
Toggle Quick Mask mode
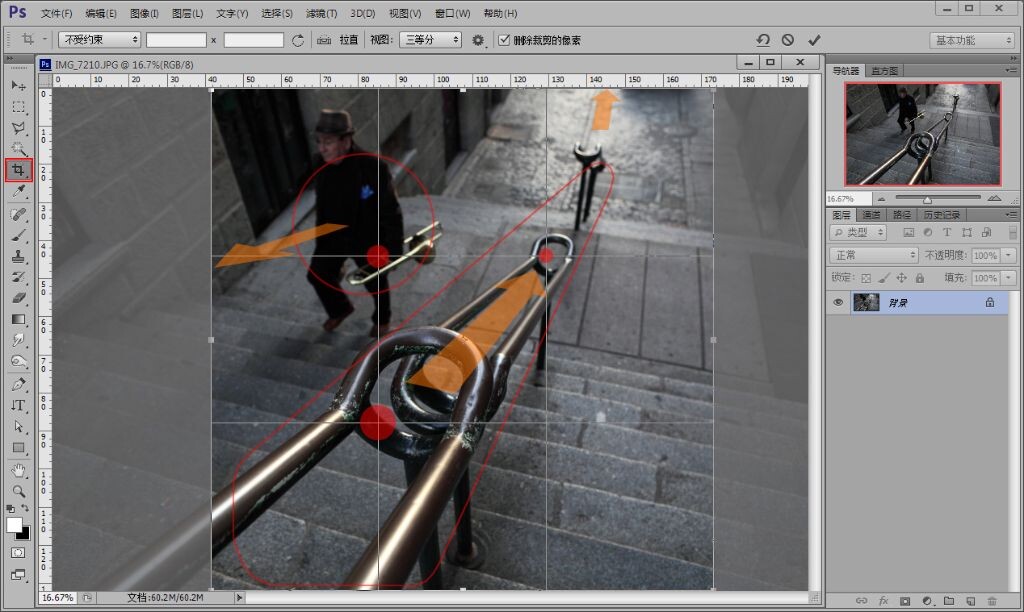click(x=18, y=553)
